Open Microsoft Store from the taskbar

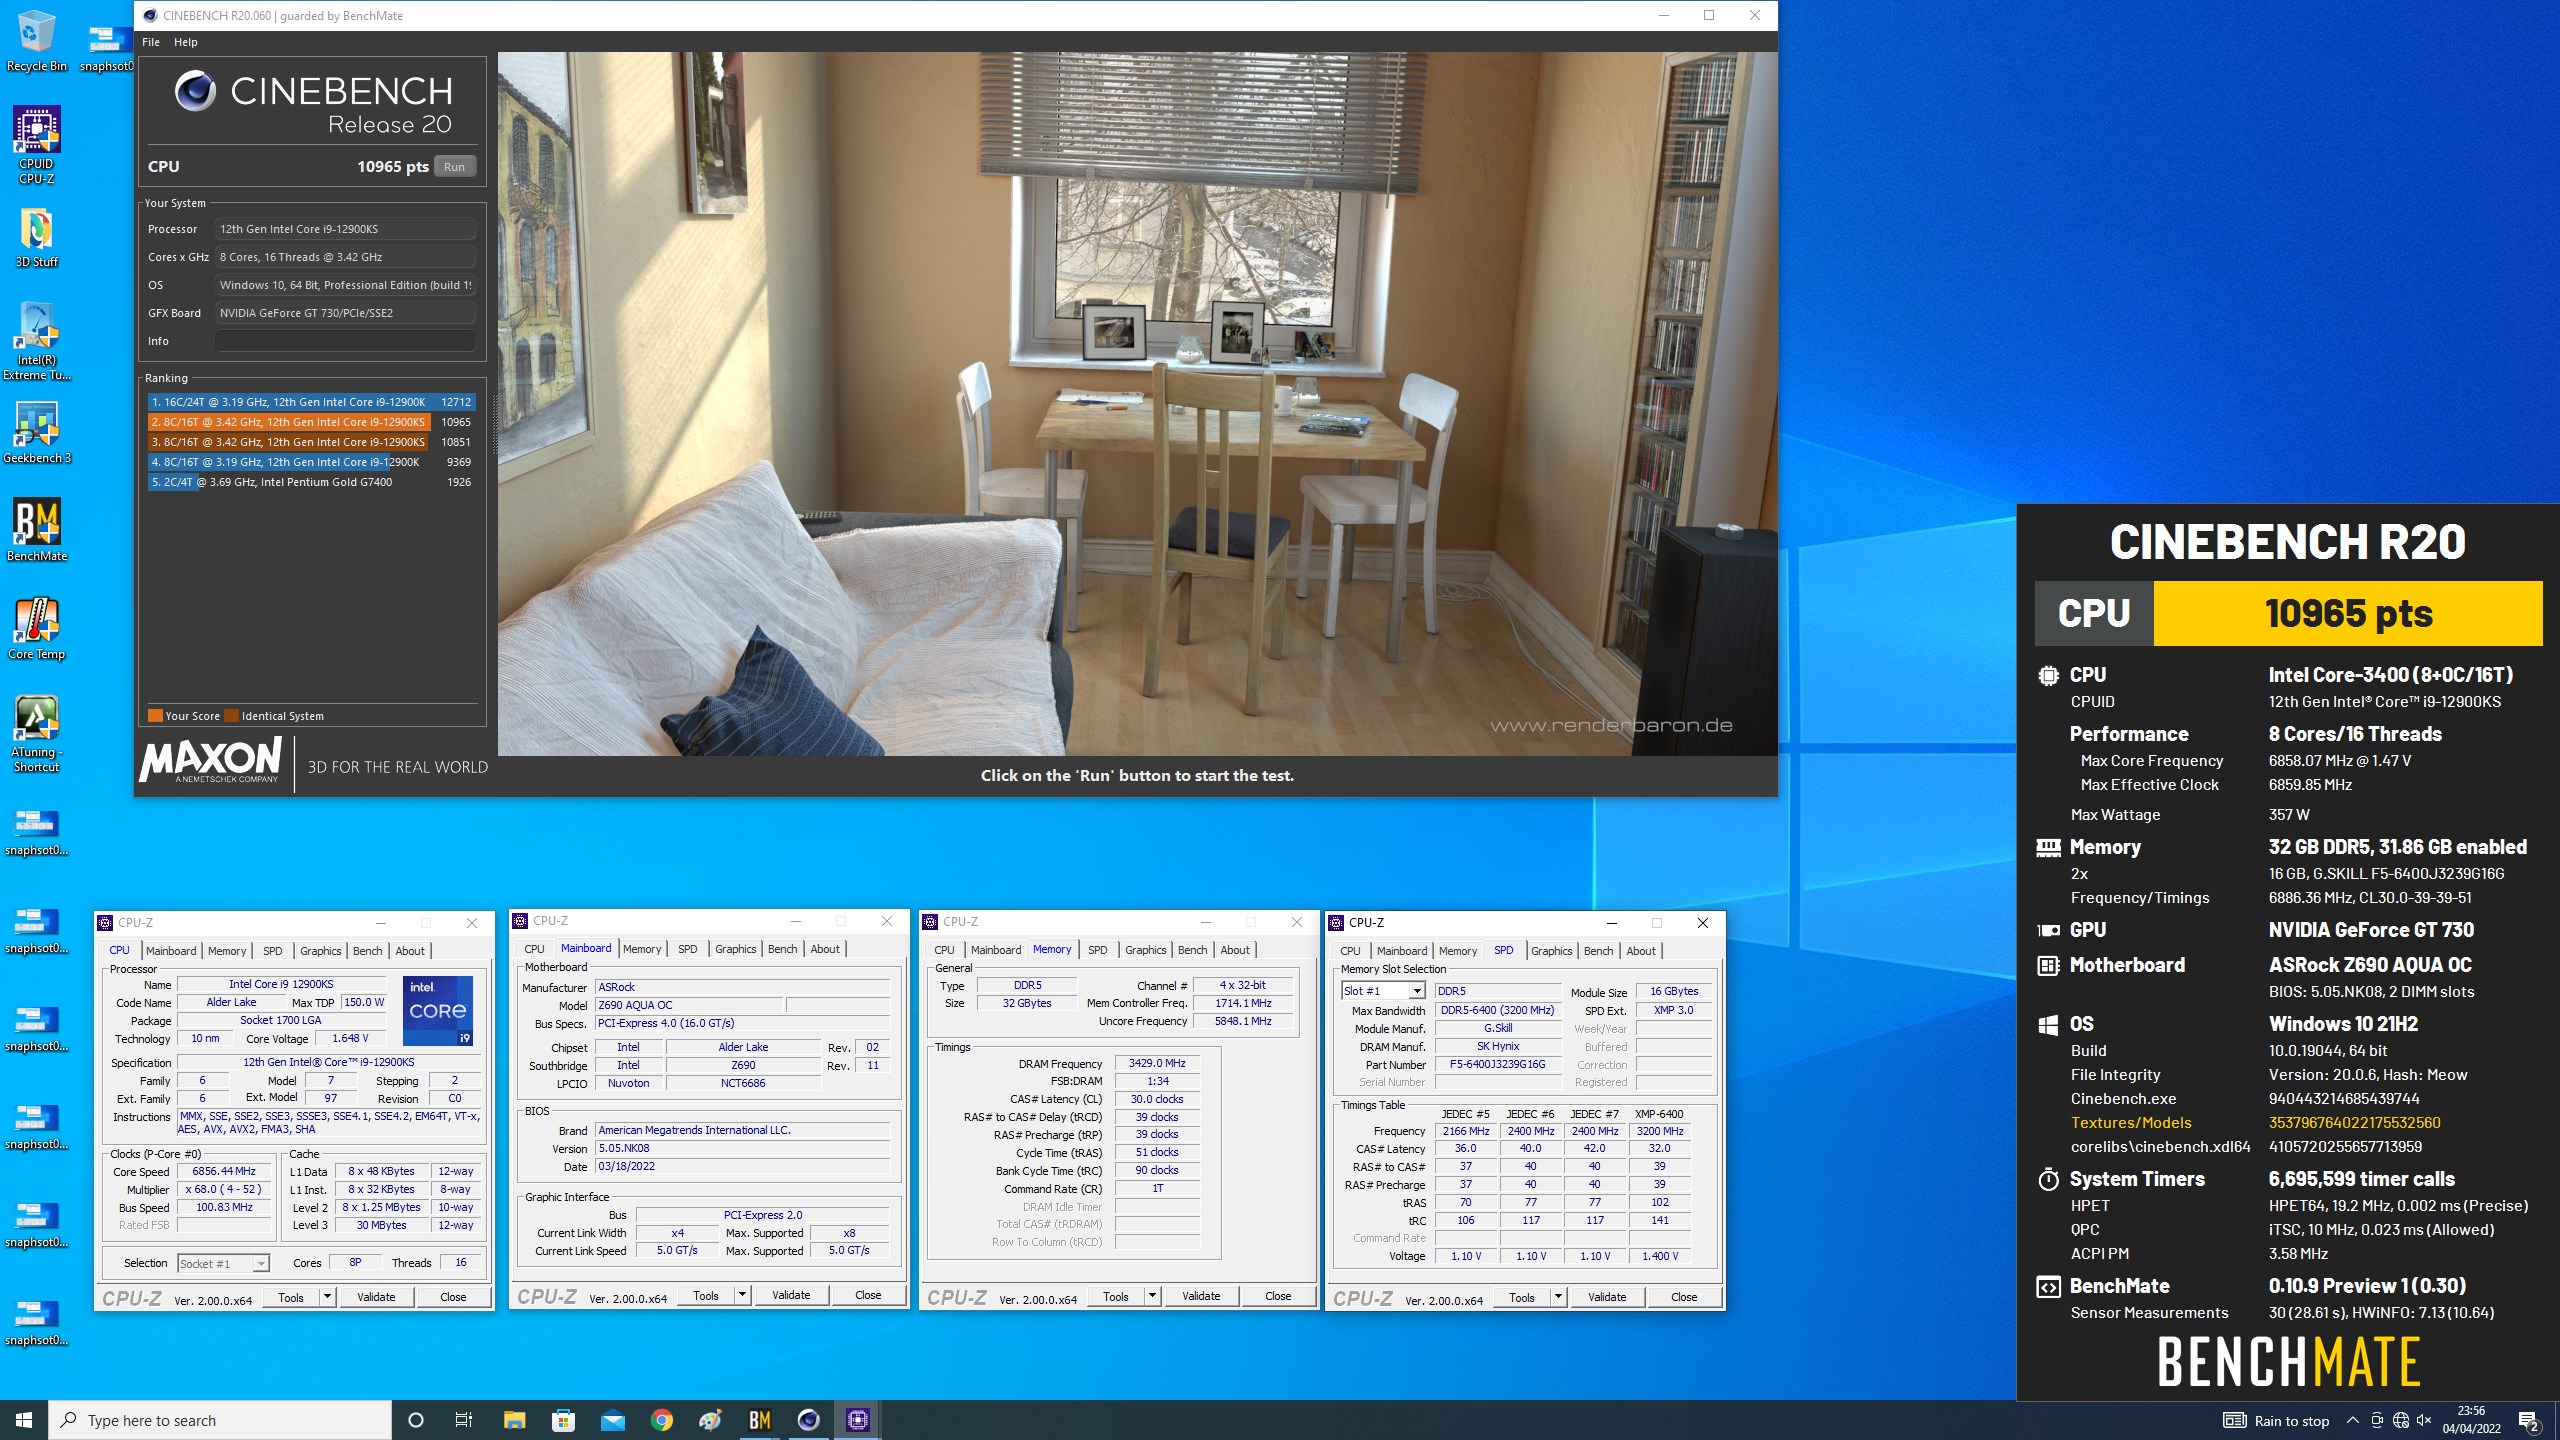pos(563,1420)
